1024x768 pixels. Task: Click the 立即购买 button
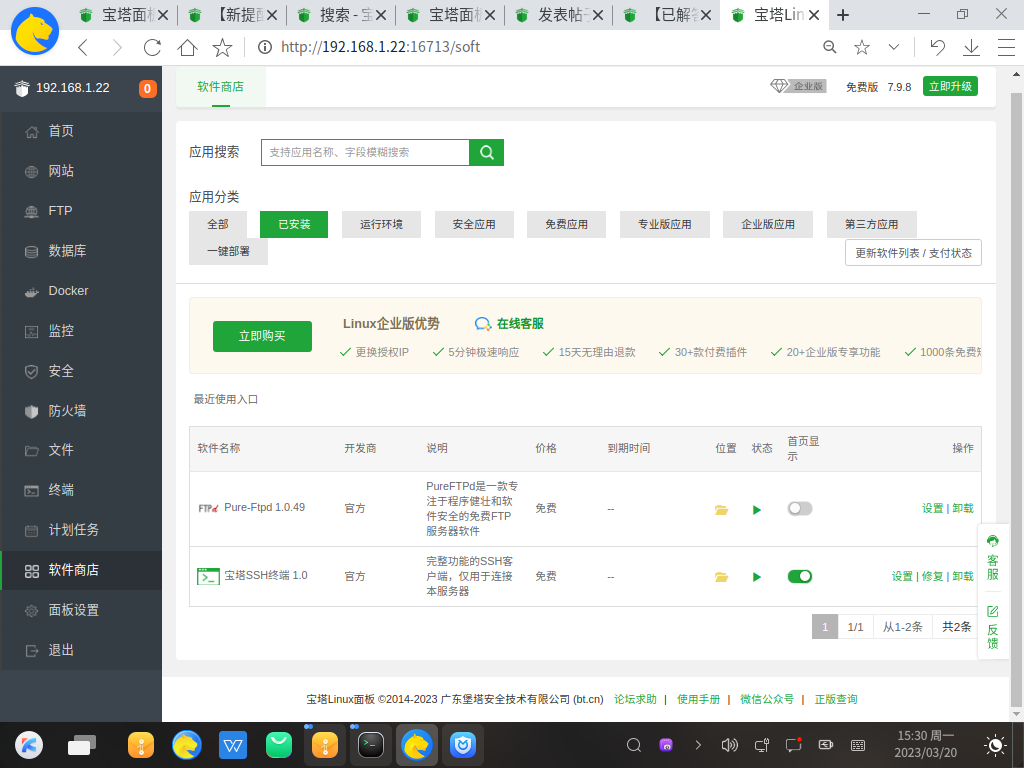(262, 336)
